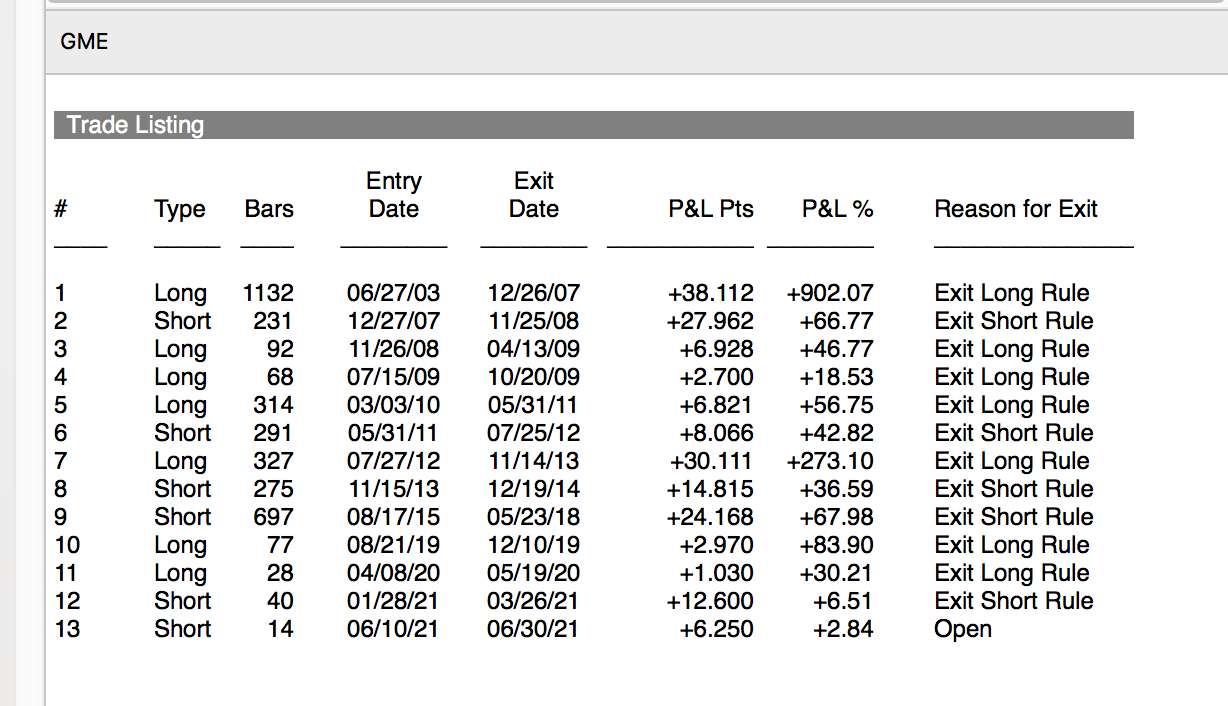Click the +902.07 P&L percent value

pos(830,293)
